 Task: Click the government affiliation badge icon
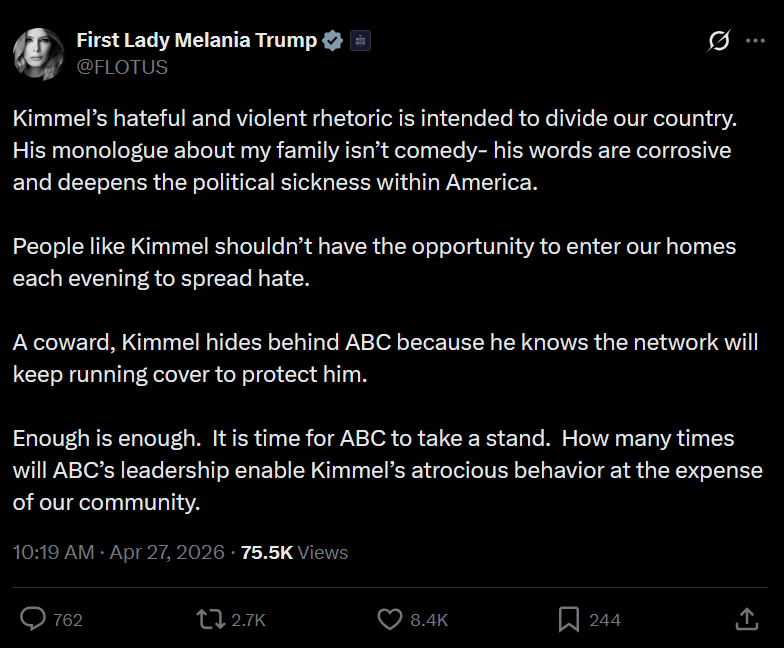click(360, 41)
